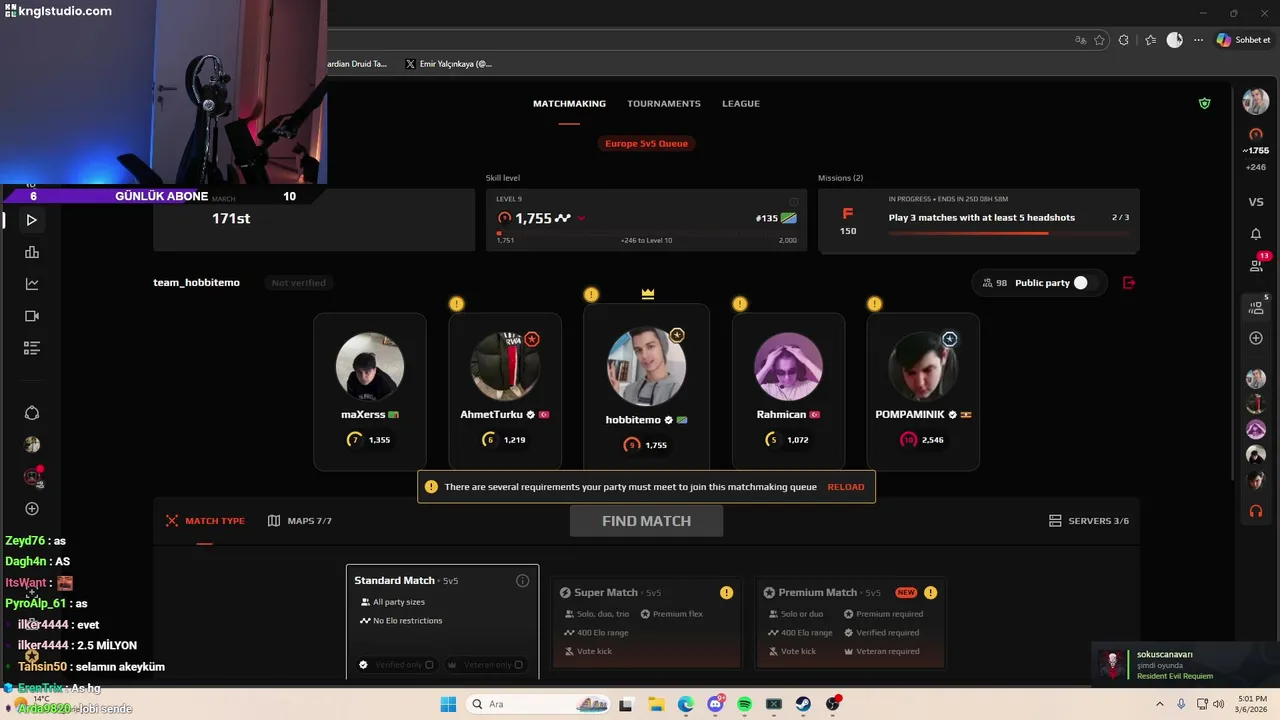Click Super Match yellow warning icon
The width and height of the screenshot is (1280, 720).
pyautogui.click(x=726, y=592)
